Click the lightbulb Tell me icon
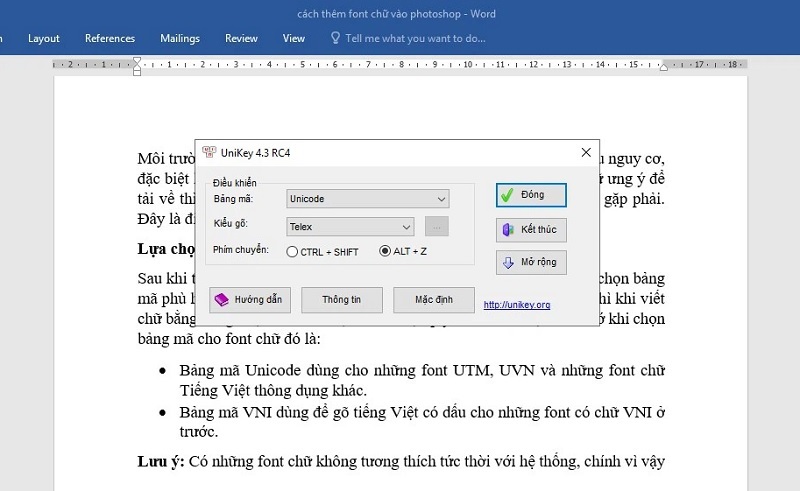800x491 pixels. [x=335, y=38]
